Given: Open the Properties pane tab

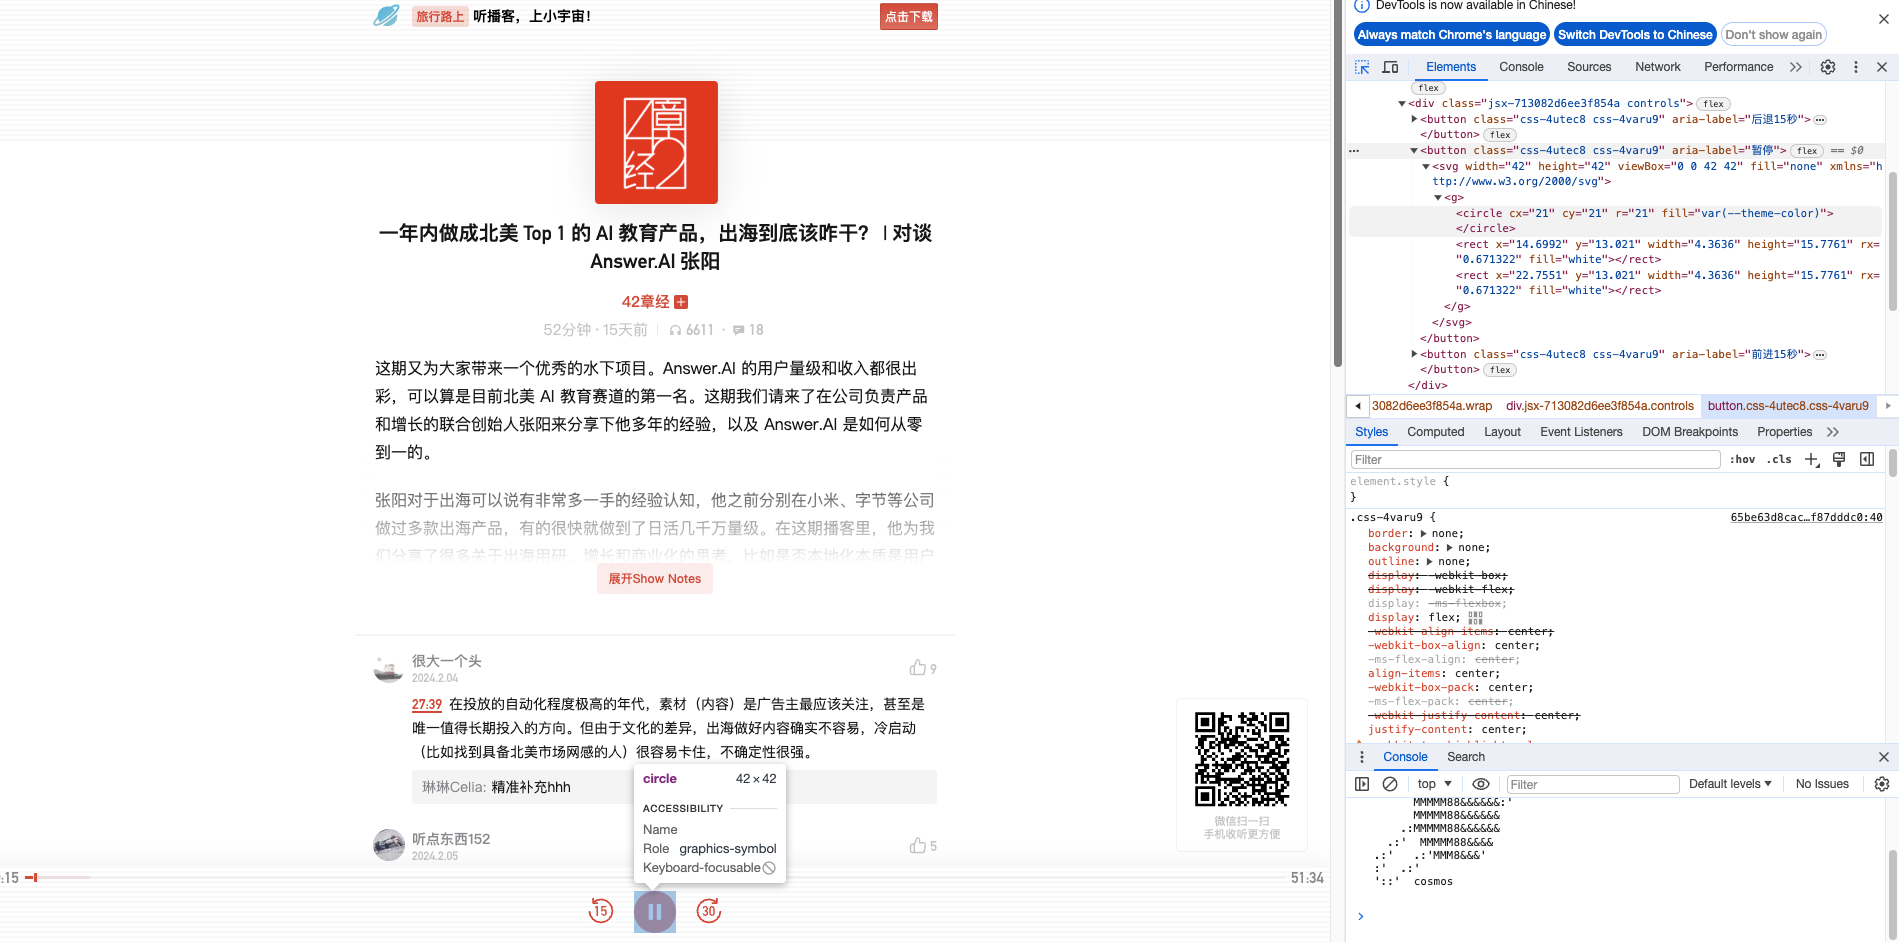Looking at the screenshot, I should click(1784, 432).
